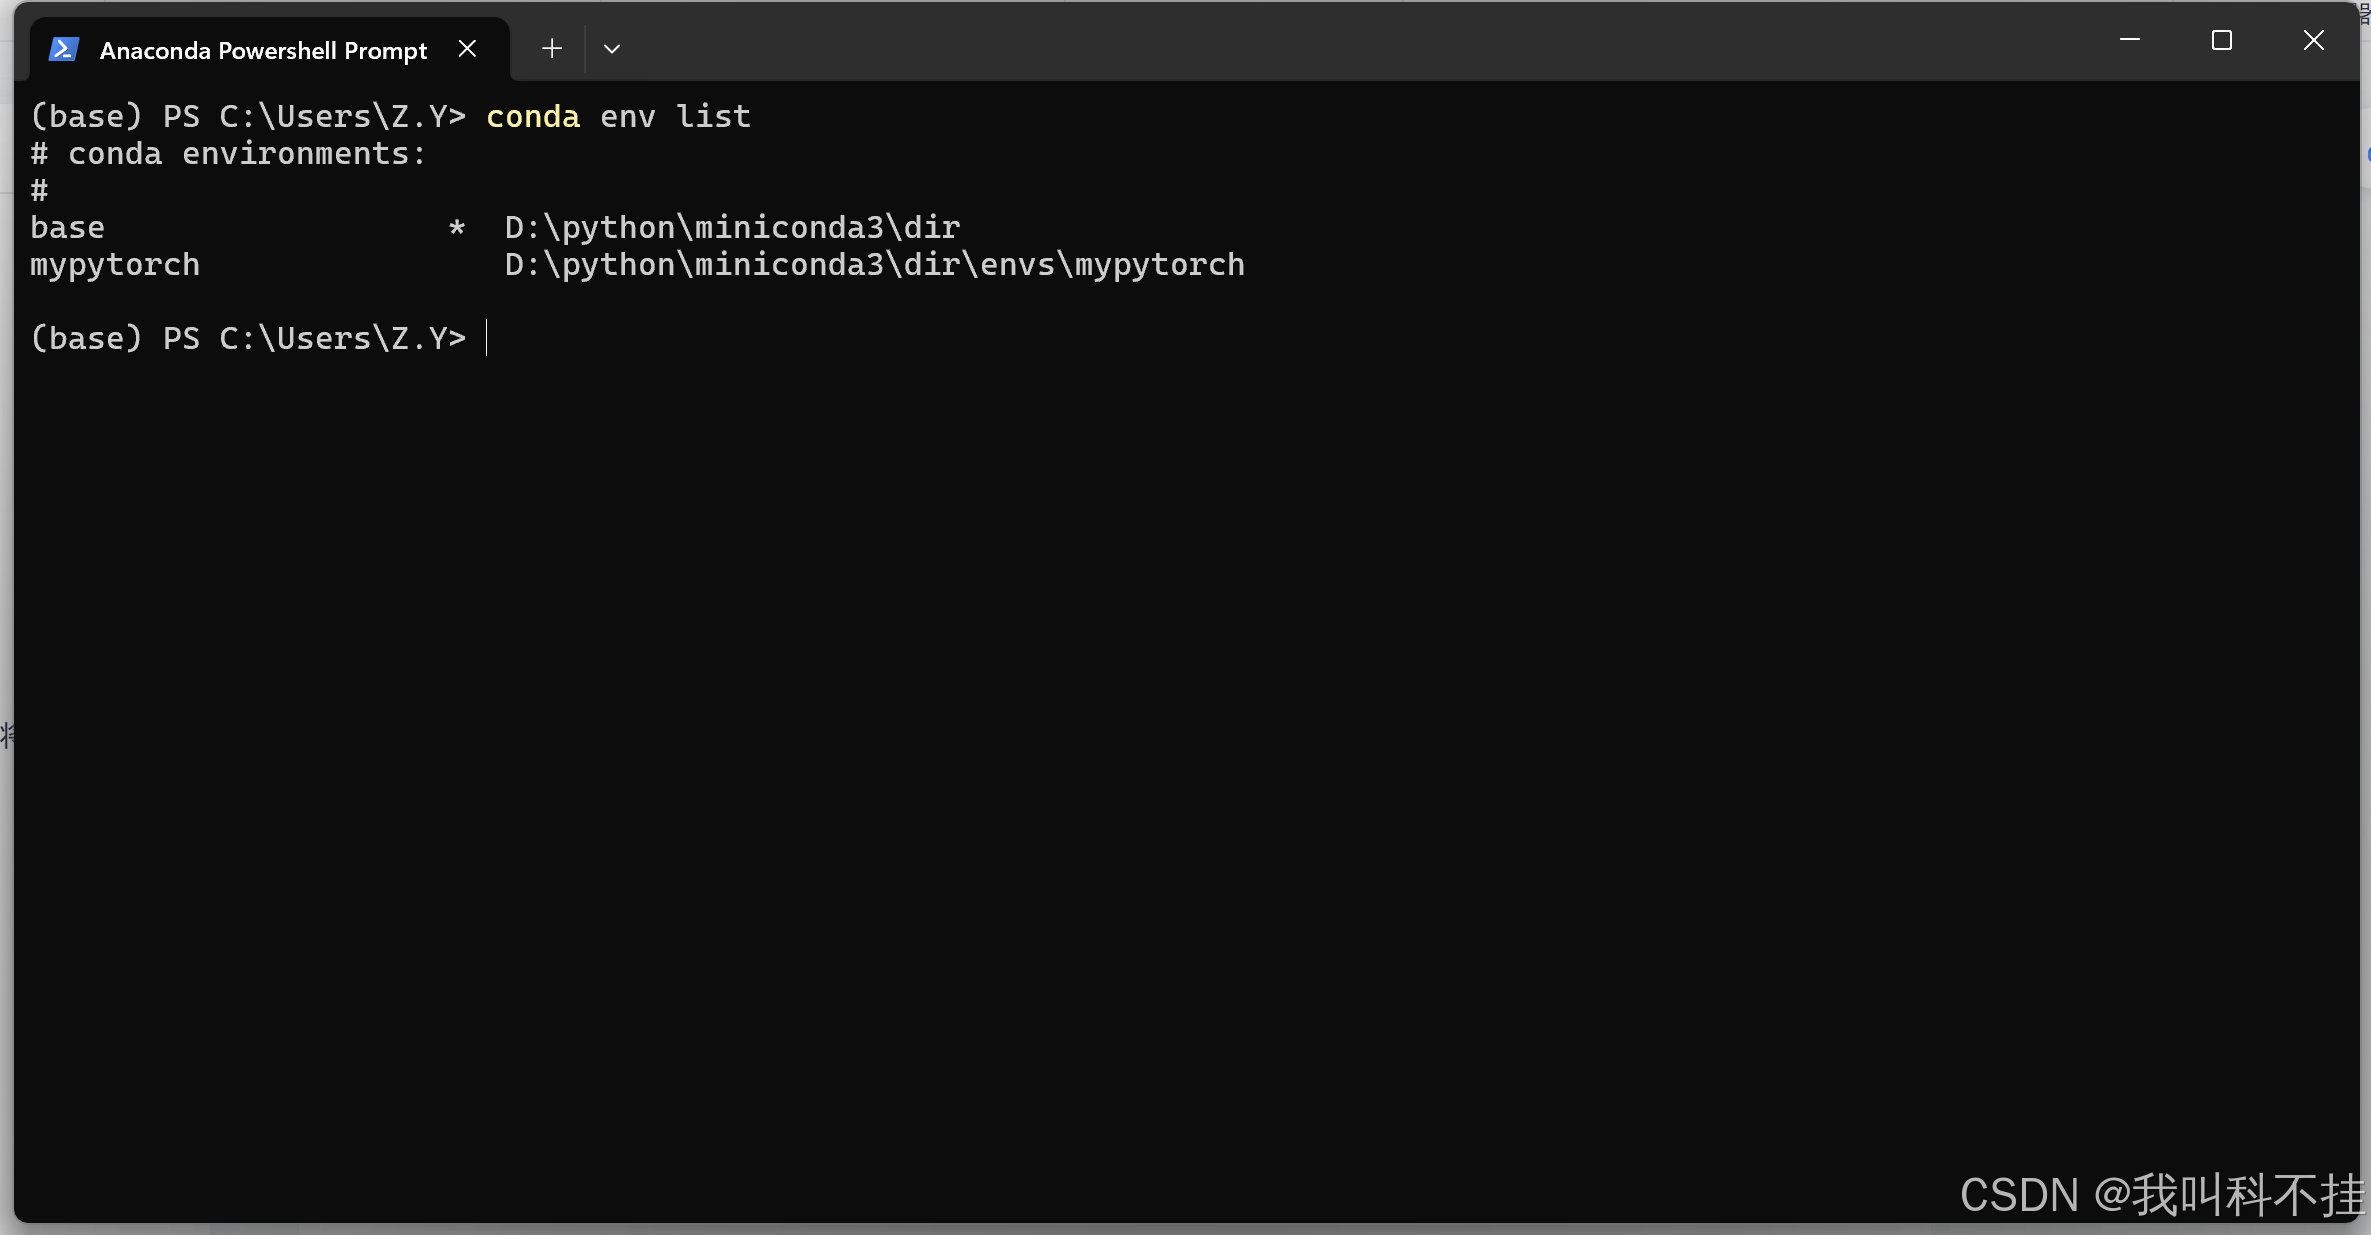This screenshot has width=2371, height=1235.
Task: Select the blue PowerShell logo in the tab bar
Action: (x=63, y=47)
